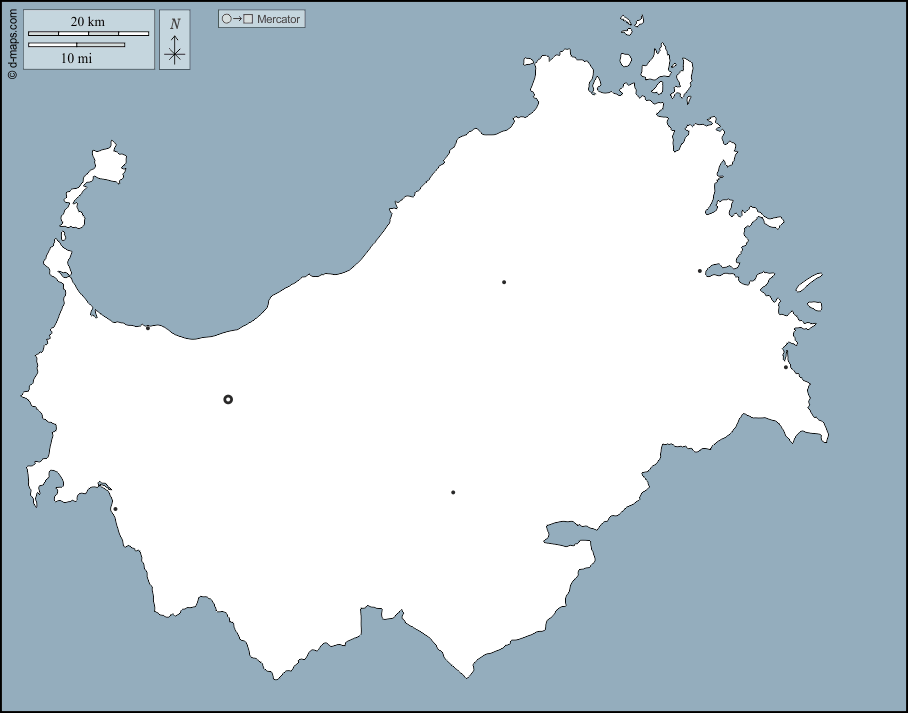Select the city dot in the north-central interior

(504, 282)
